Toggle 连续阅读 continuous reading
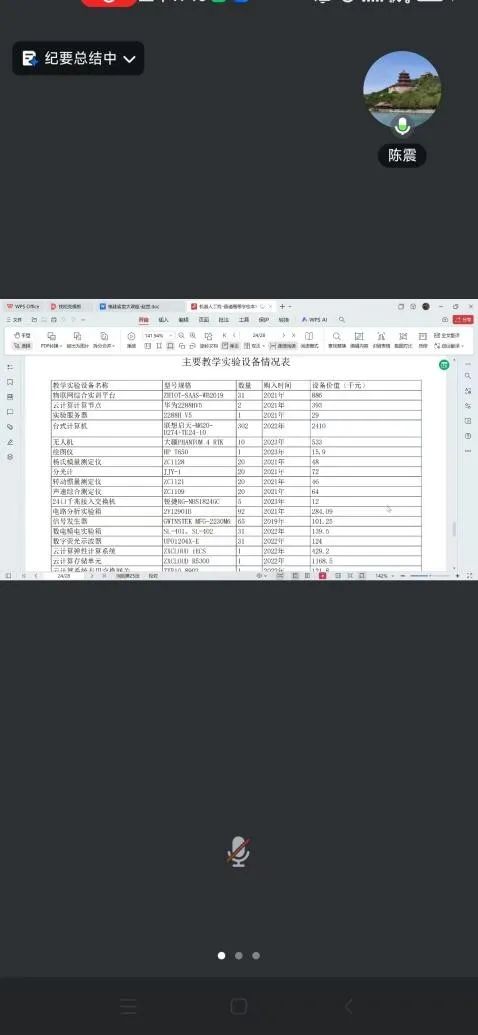The width and height of the screenshot is (478, 1035). (283, 345)
